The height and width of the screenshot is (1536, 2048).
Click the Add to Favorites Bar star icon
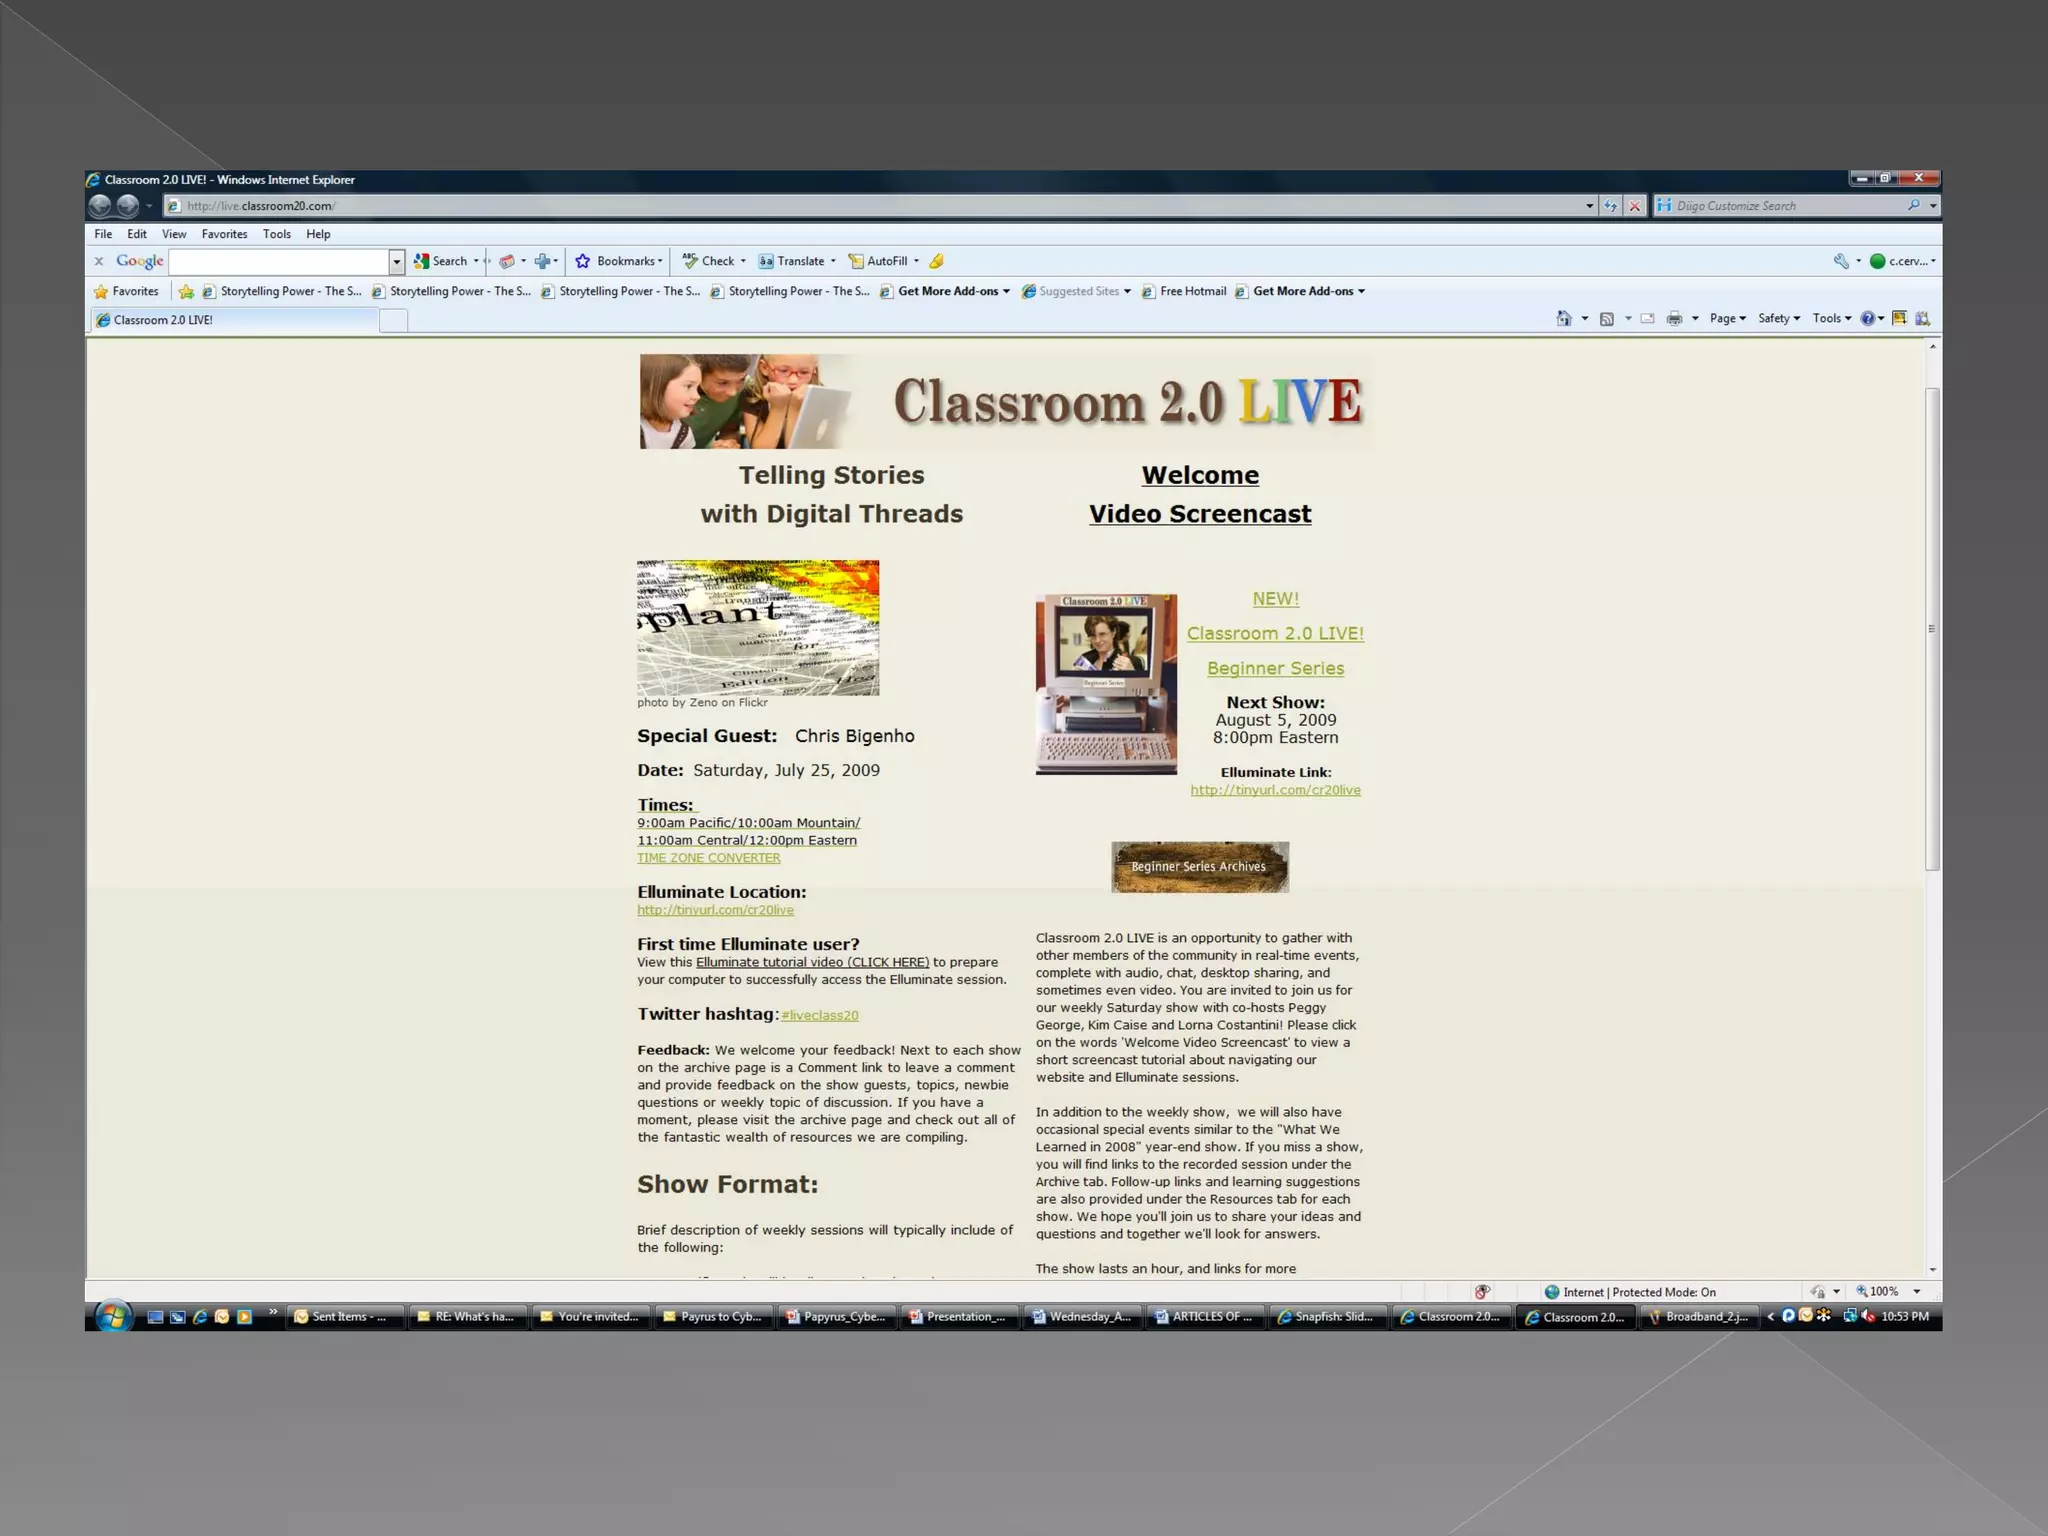pos(187,292)
